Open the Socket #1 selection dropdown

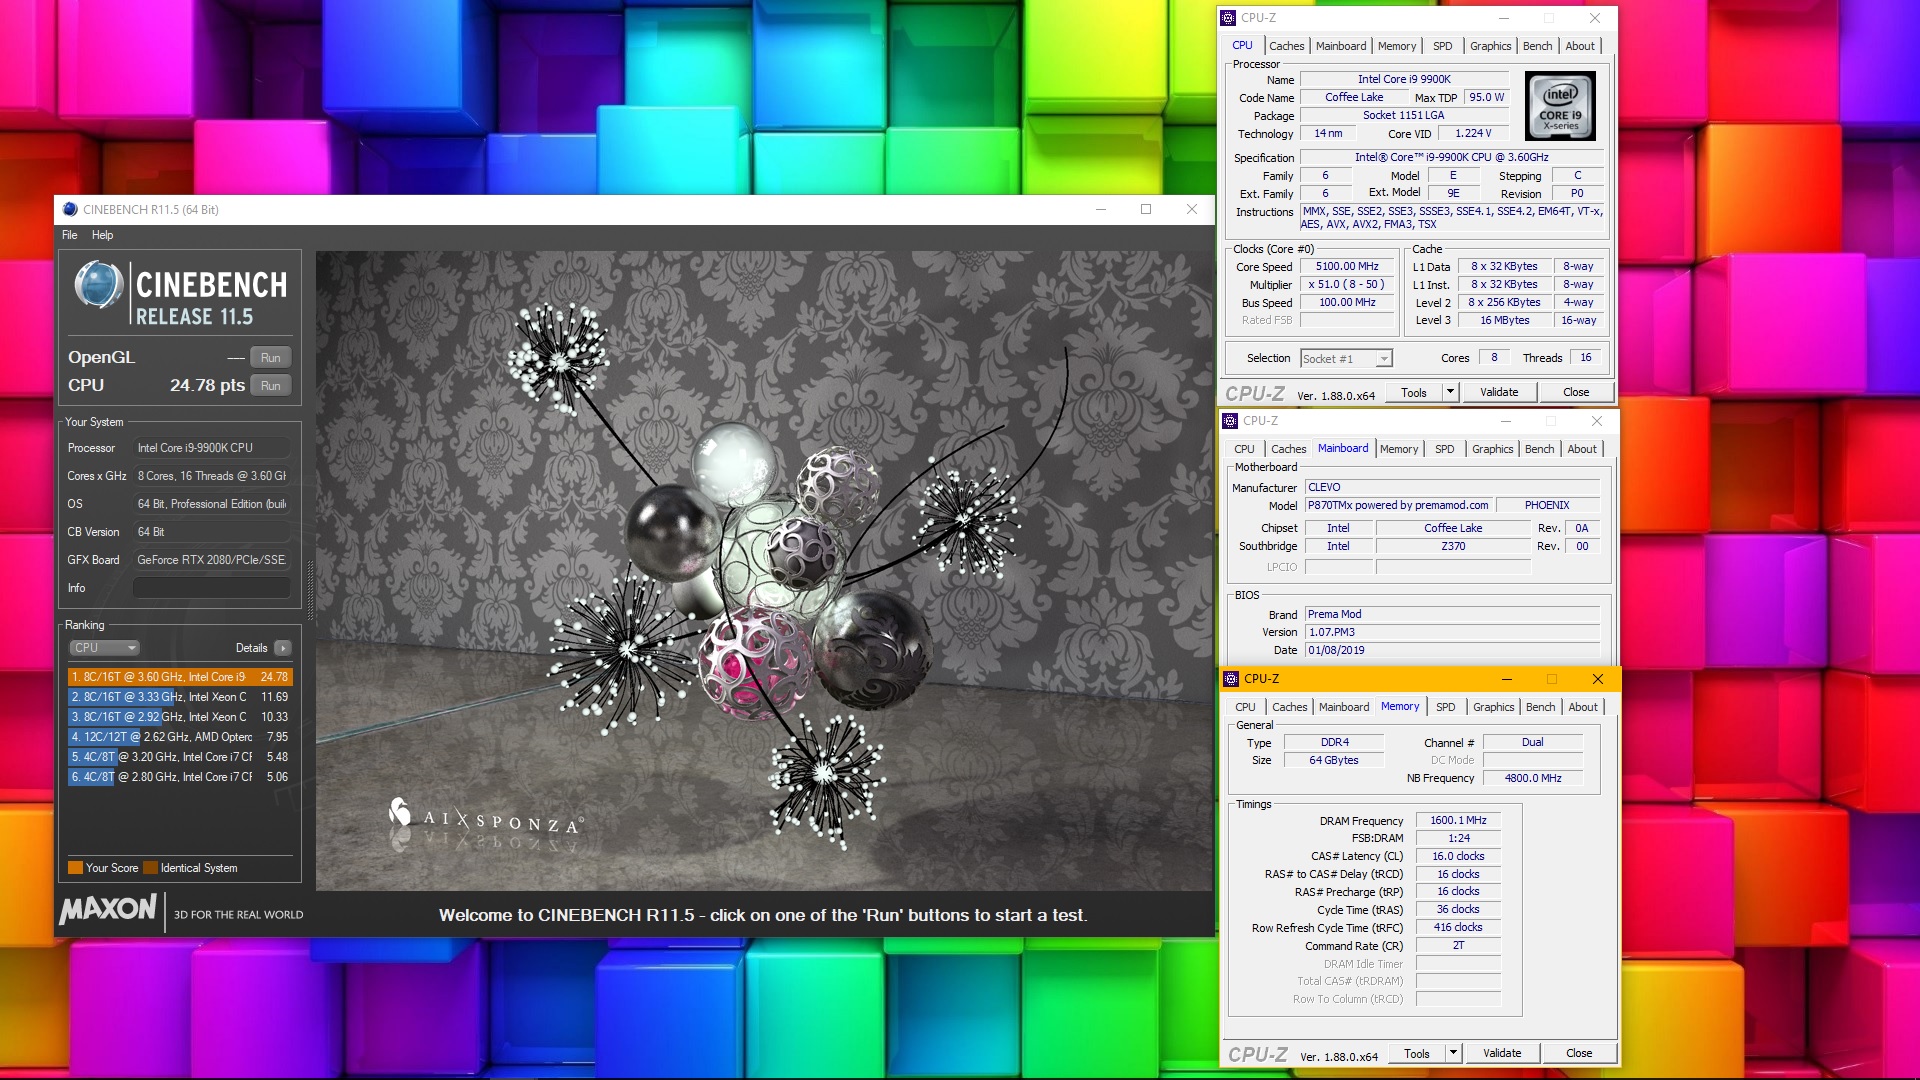click(x=1346, y=359)
